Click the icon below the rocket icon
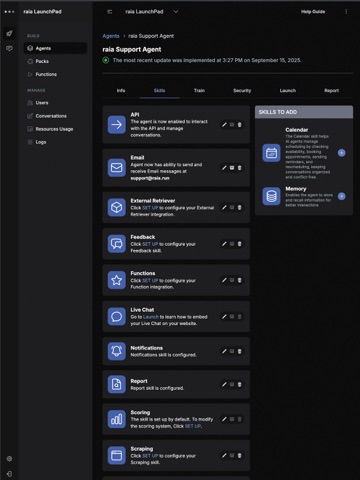Screen dimensions: 360x480 [x=9, y=48]
